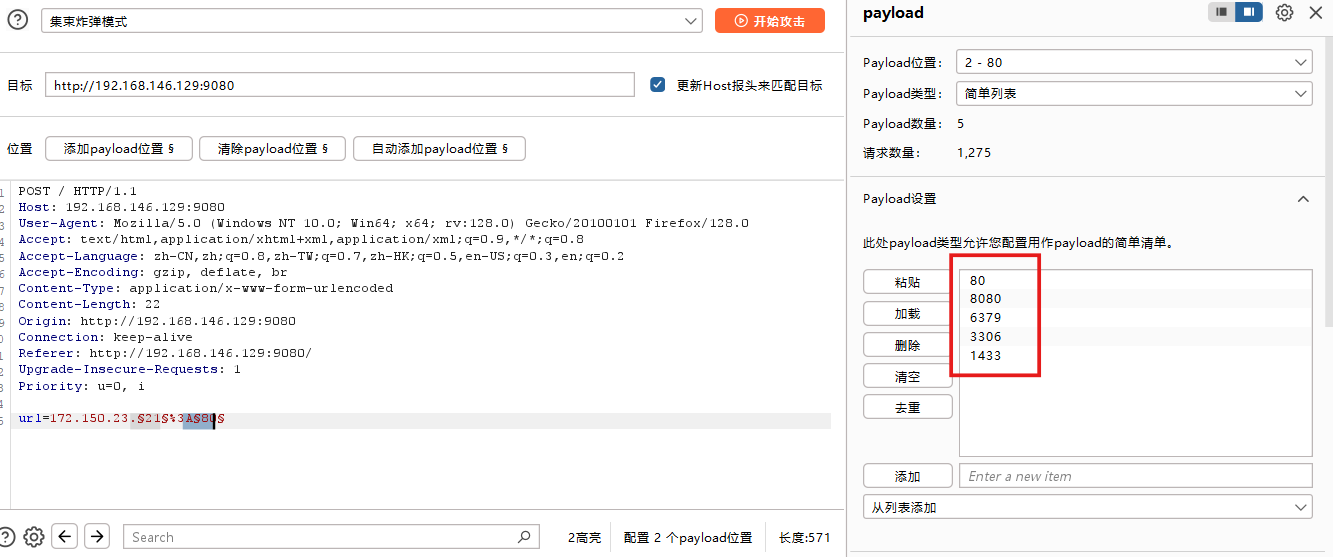The height and width of the screenshot is (557, 1333).
Task: Collapse the Payload设置 section
Action: tap(1302, 199)
